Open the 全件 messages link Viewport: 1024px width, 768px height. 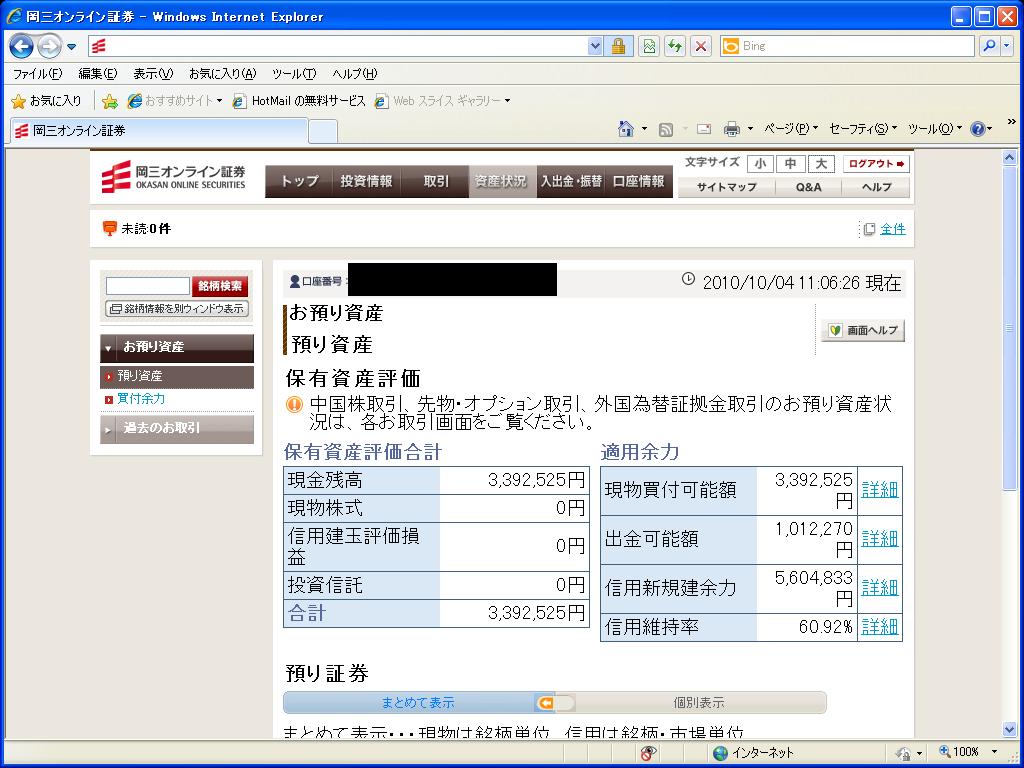coord(892,229)
